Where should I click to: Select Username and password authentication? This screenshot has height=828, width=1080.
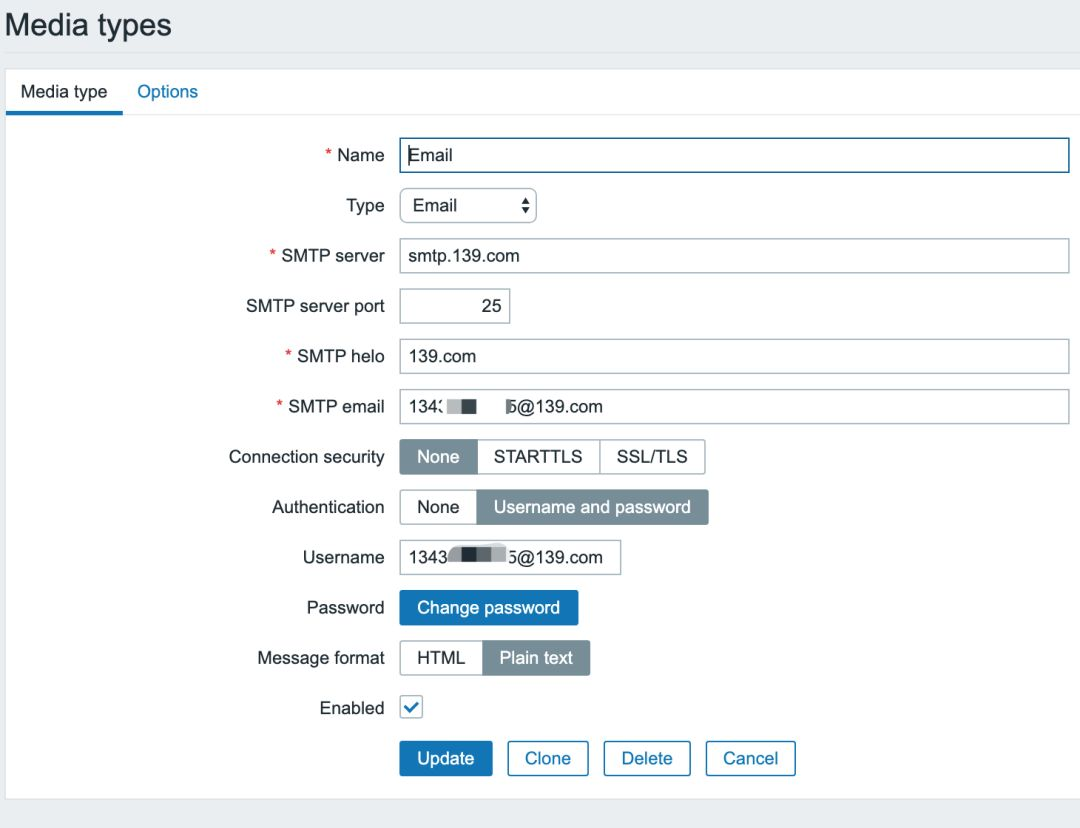(x=592, y=507)
